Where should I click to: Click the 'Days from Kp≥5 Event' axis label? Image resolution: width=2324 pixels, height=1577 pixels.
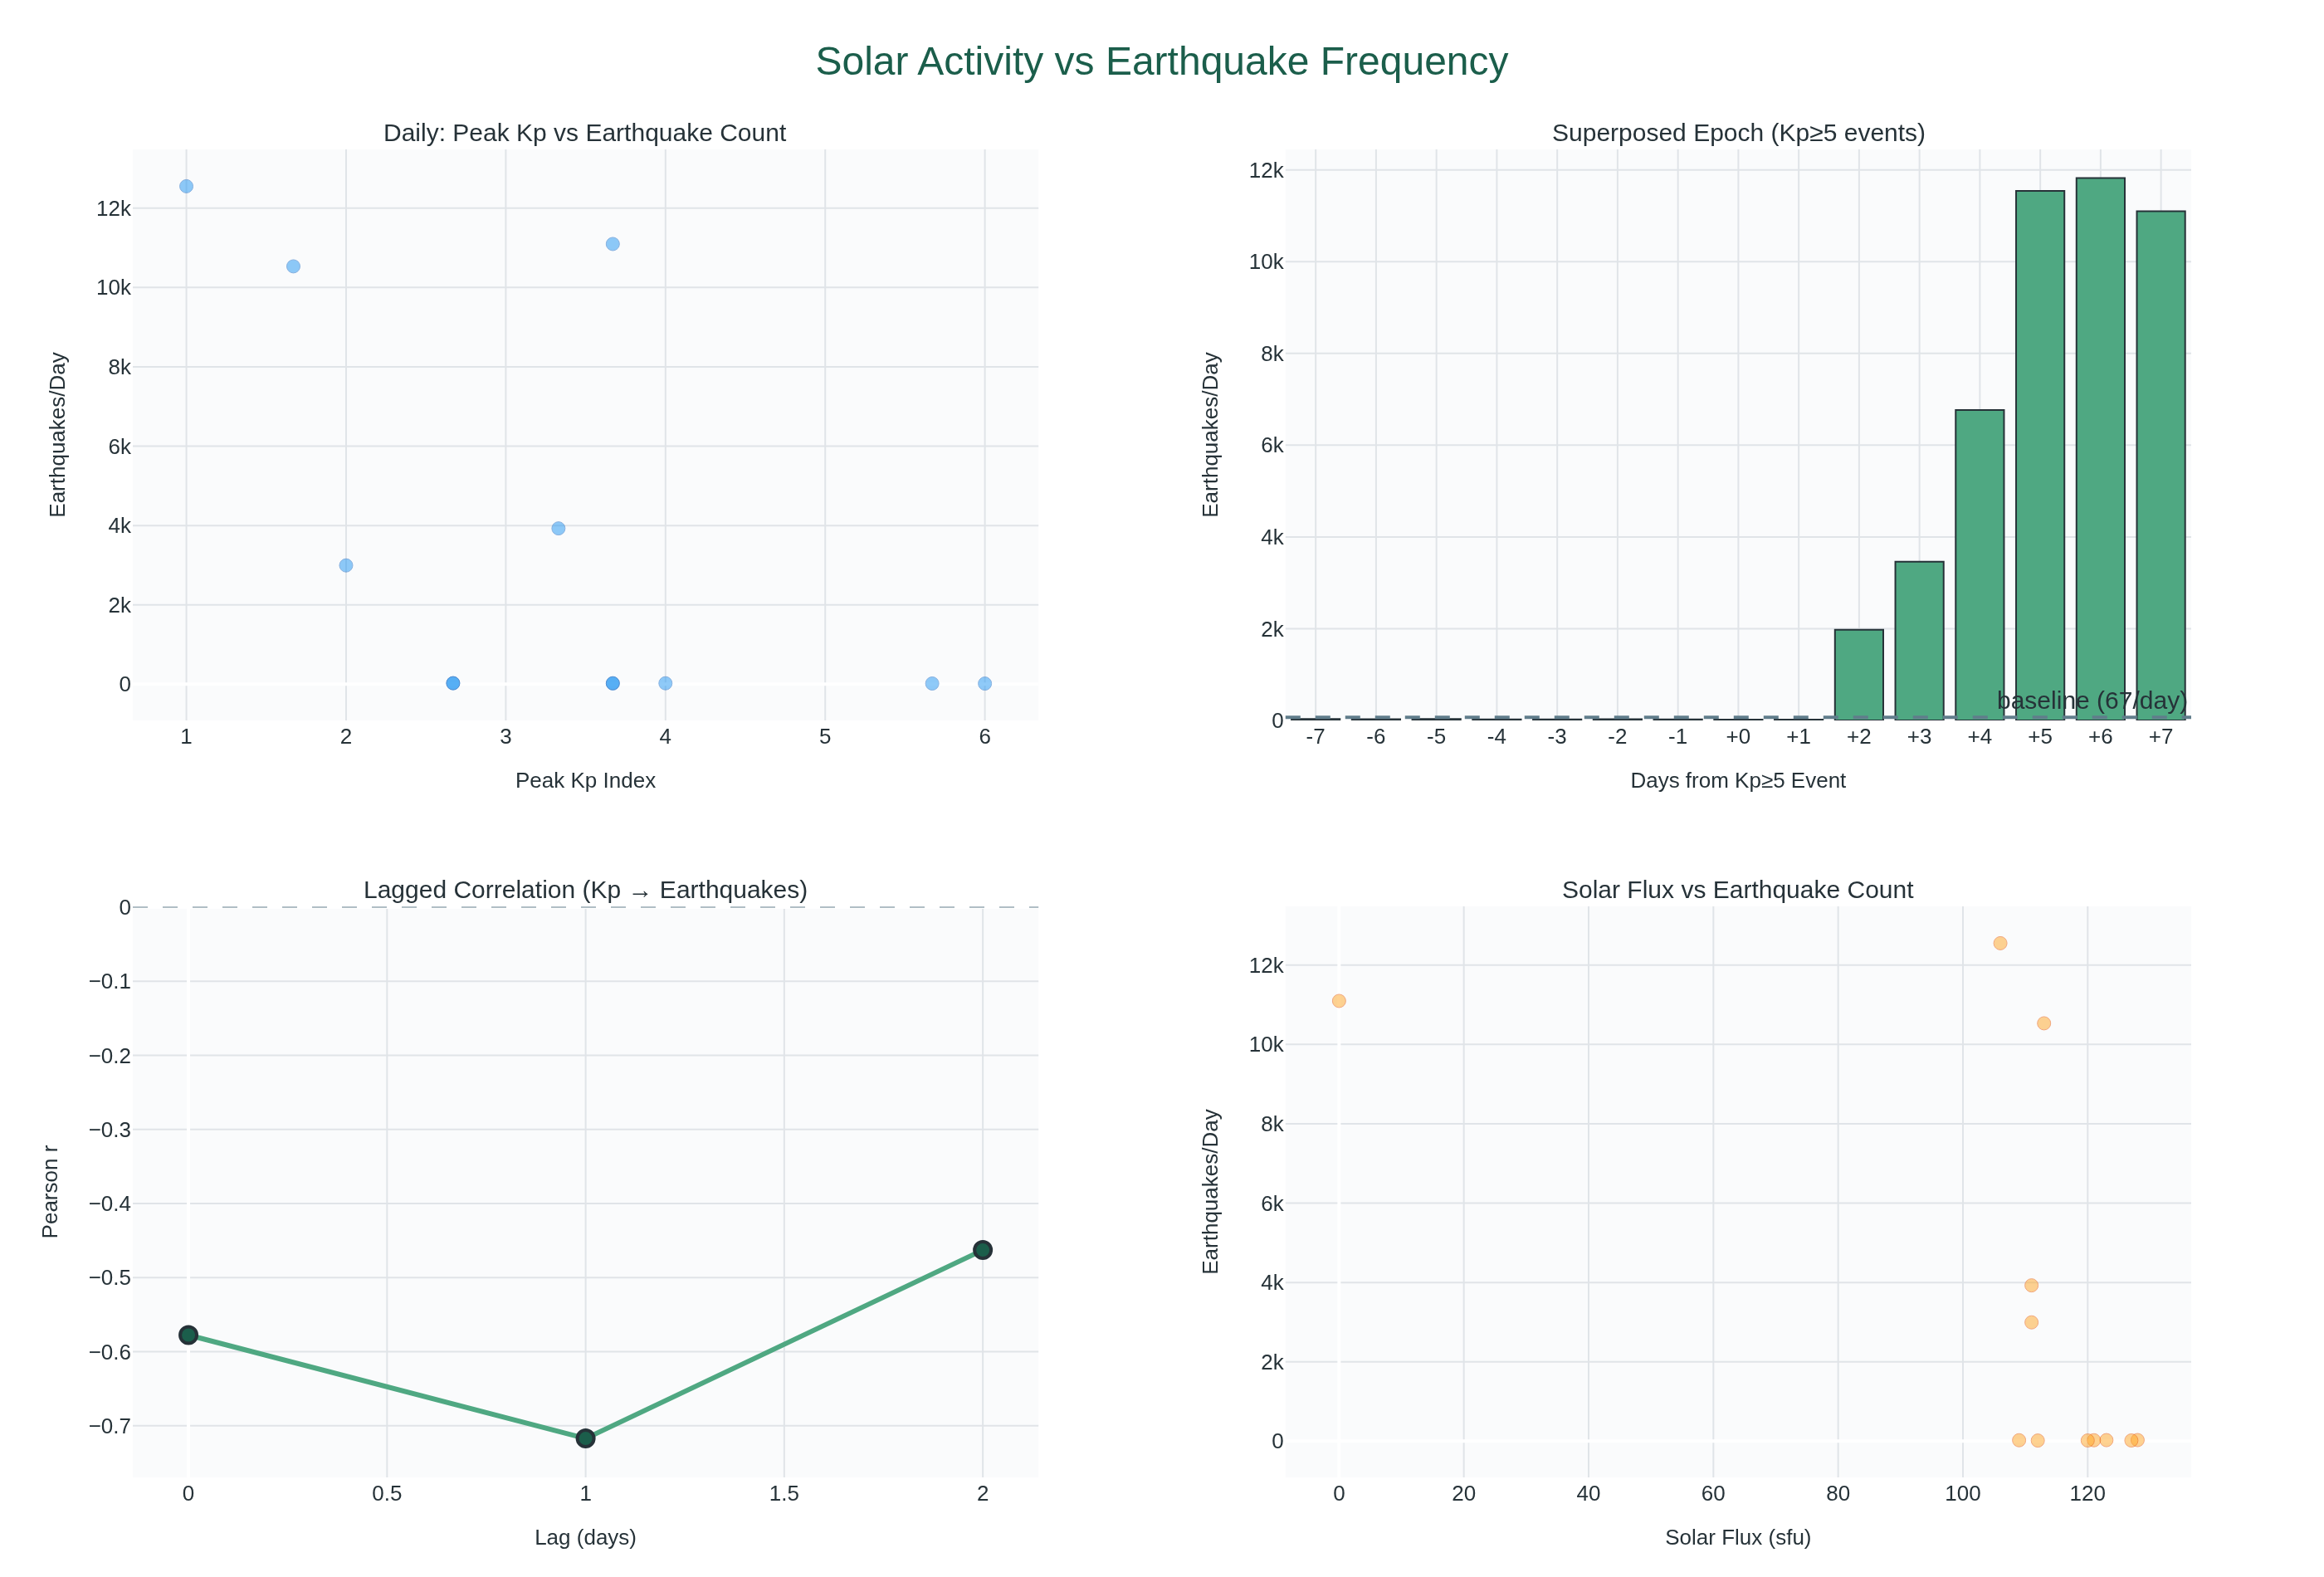click(1738, 781)
